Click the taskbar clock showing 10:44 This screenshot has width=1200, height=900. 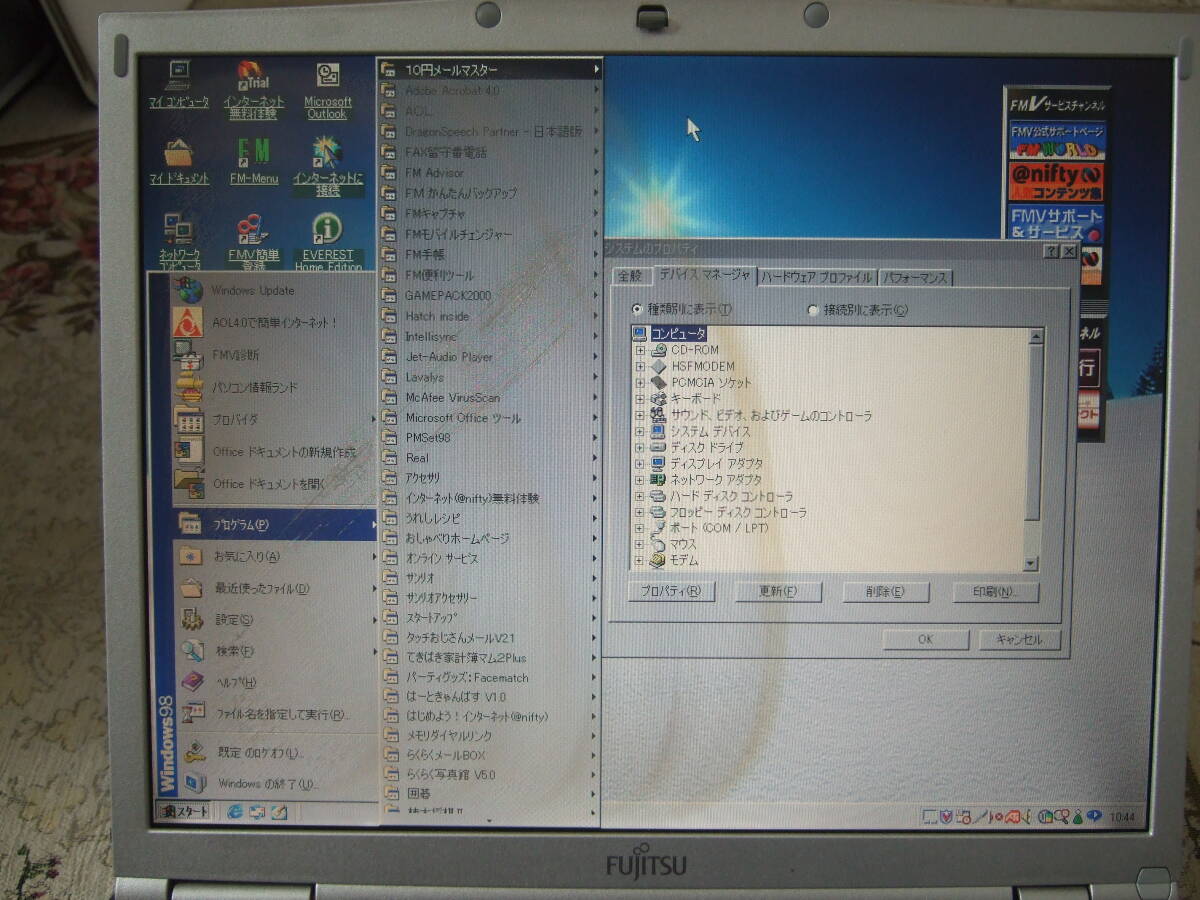[x=1122, y=818]
